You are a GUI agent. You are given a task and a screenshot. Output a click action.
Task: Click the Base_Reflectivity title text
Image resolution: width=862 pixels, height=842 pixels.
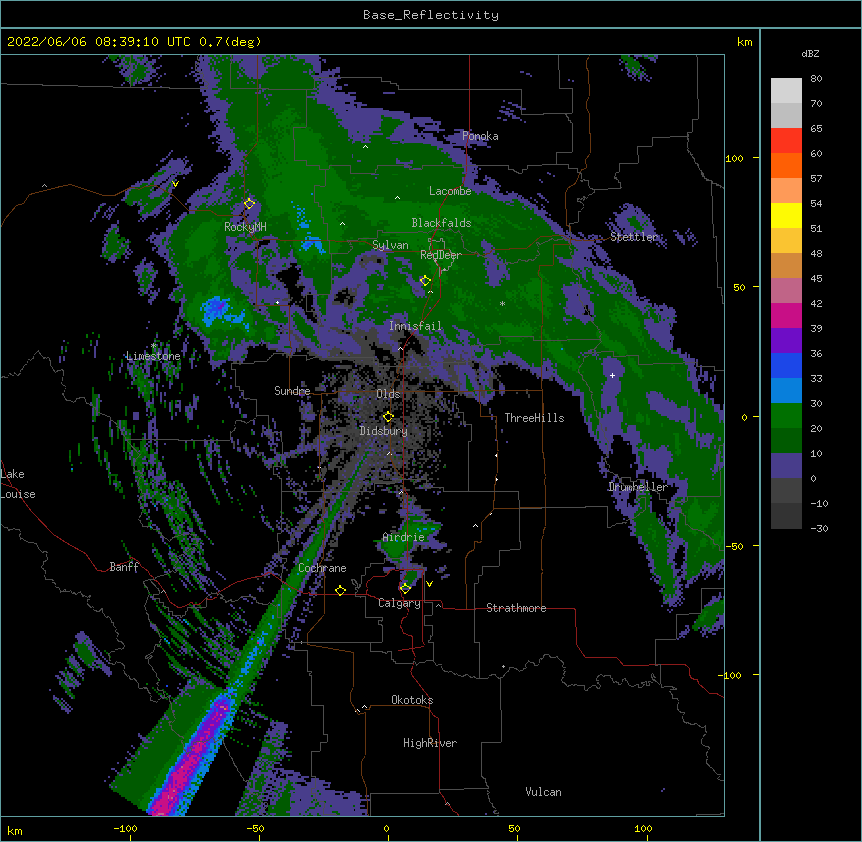tap(431, 15)
